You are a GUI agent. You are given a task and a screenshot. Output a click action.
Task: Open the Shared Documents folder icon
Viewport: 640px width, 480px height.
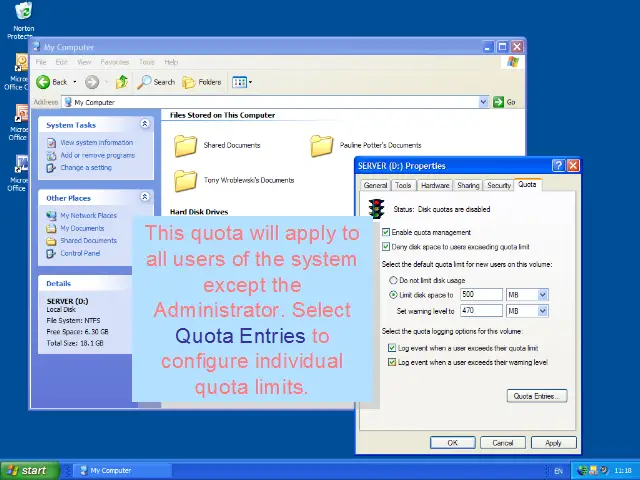(186, 146)
